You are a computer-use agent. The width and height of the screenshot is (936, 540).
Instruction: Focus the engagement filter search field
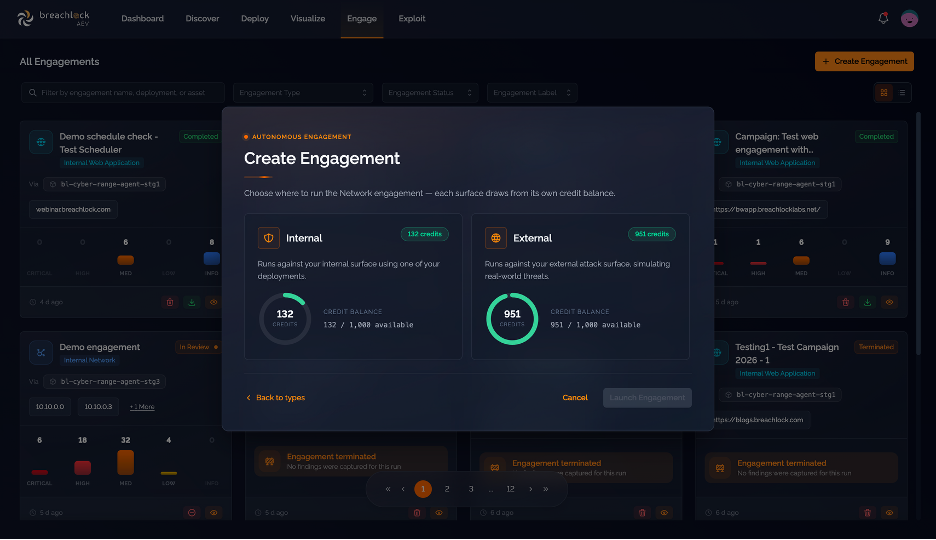pyautogui.click(x=123, y=92)
